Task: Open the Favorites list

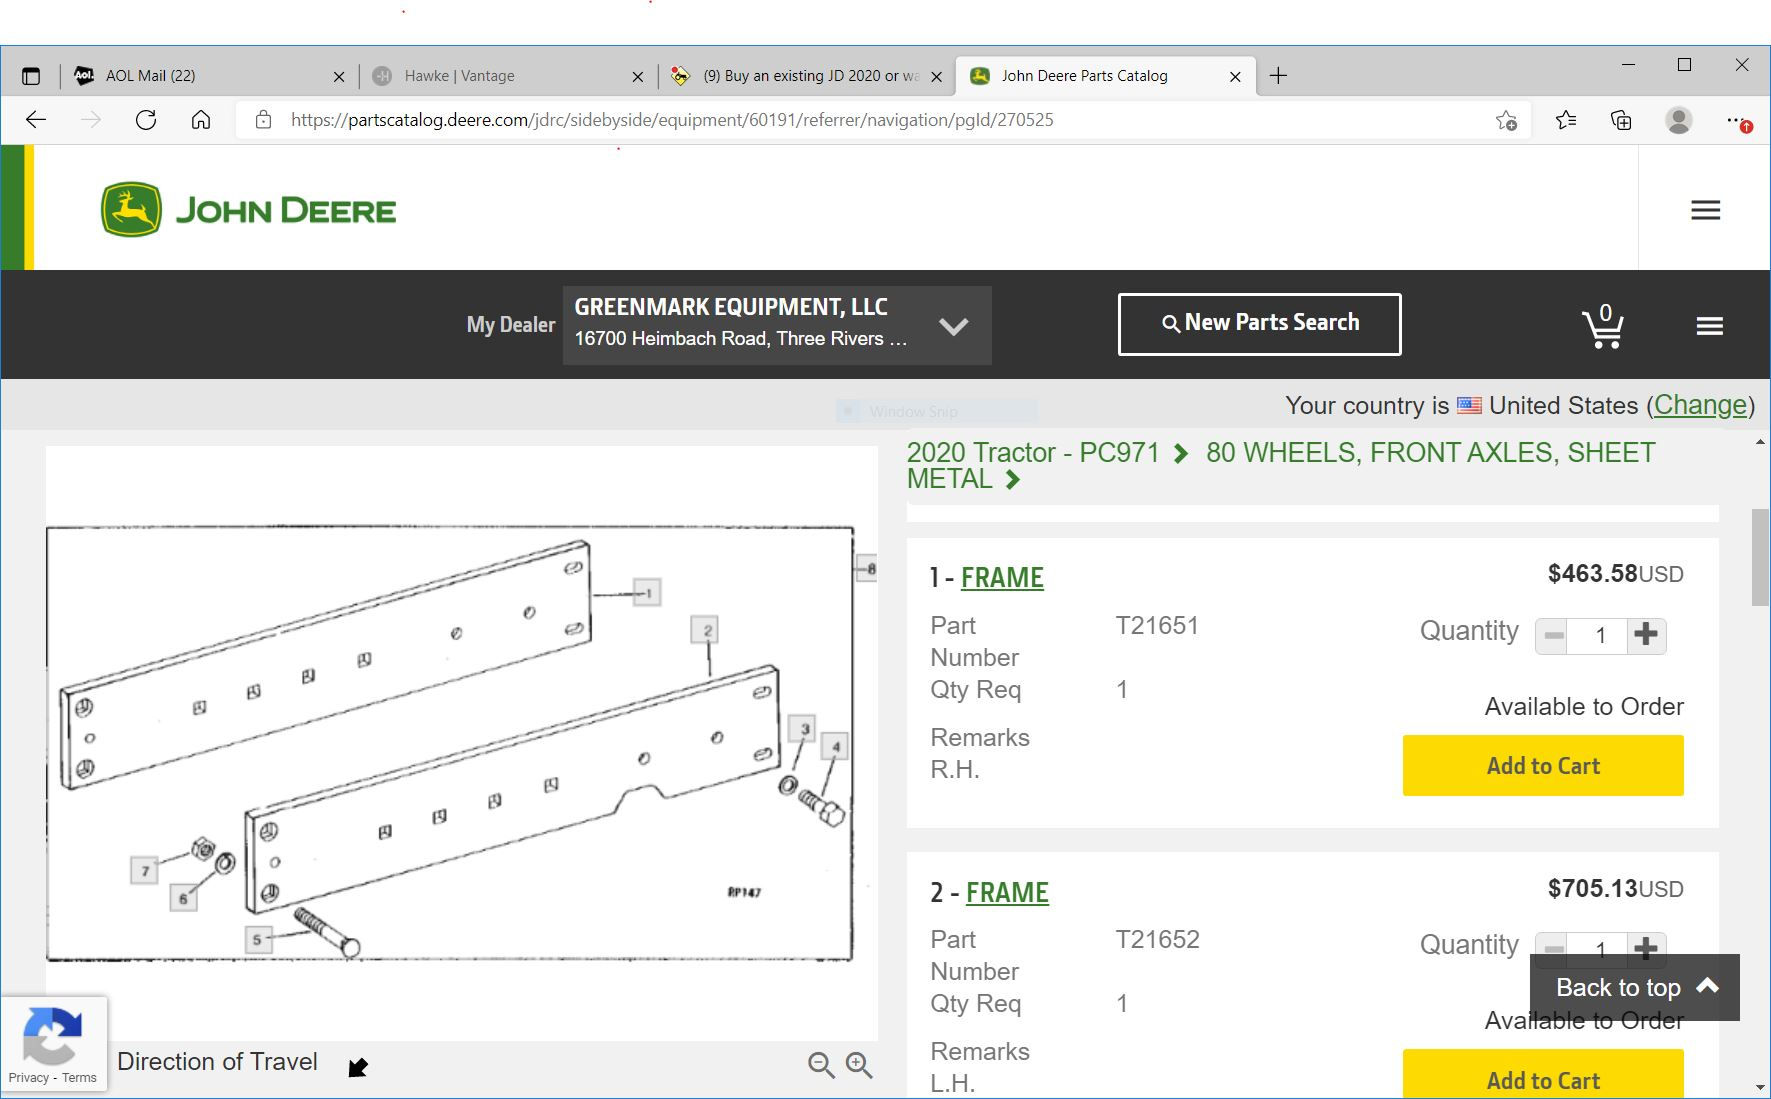Action: 1566,120
